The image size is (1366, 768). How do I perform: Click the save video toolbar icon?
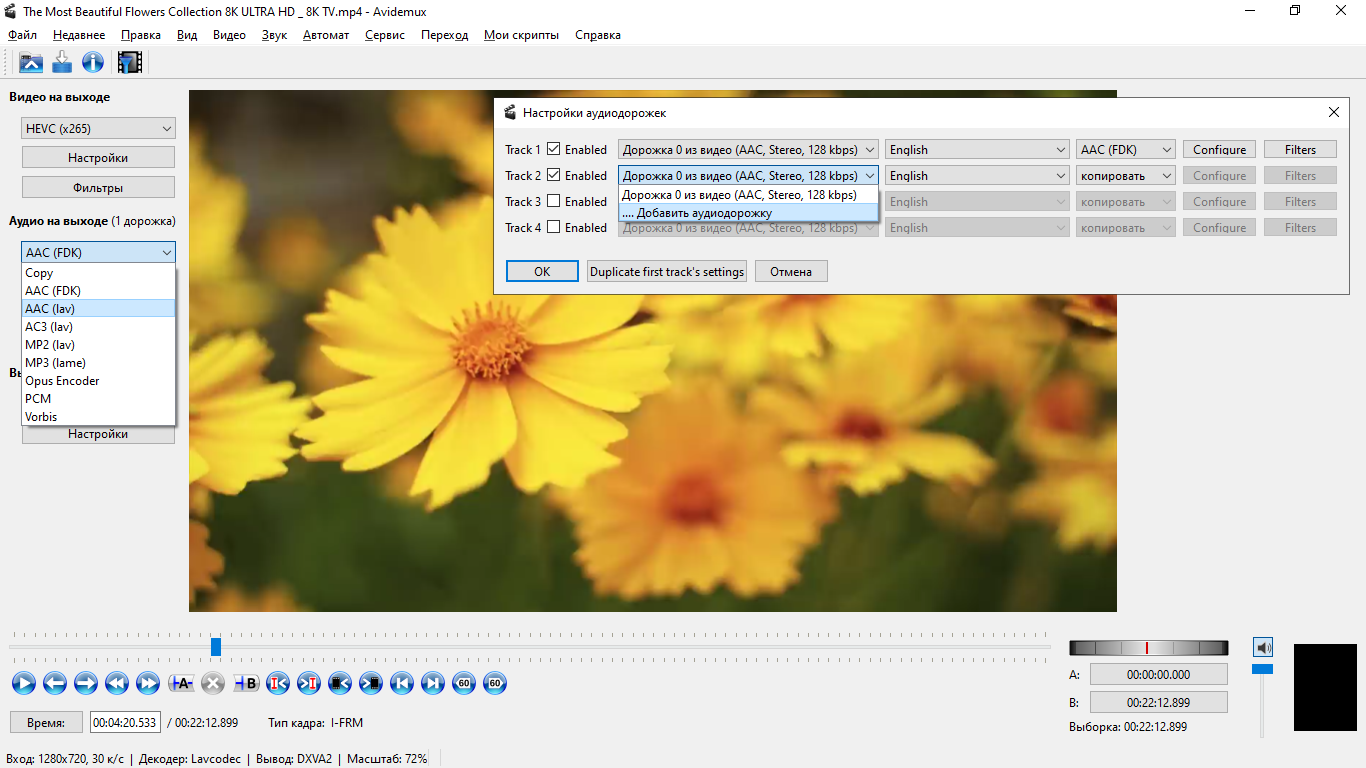point(62,63)
